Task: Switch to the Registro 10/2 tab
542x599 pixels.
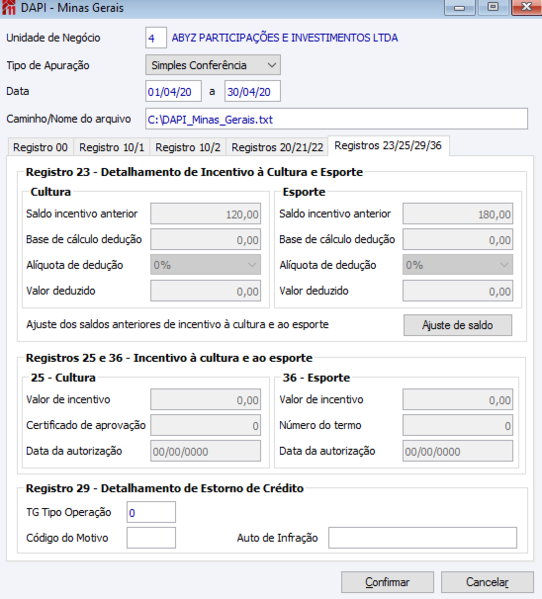Action: click(x=188, y=147)
